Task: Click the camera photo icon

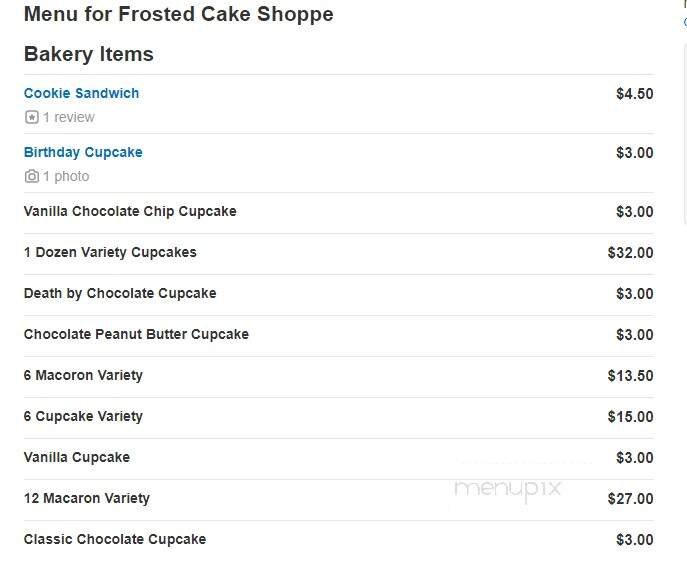Action: (x=31, y=176)
